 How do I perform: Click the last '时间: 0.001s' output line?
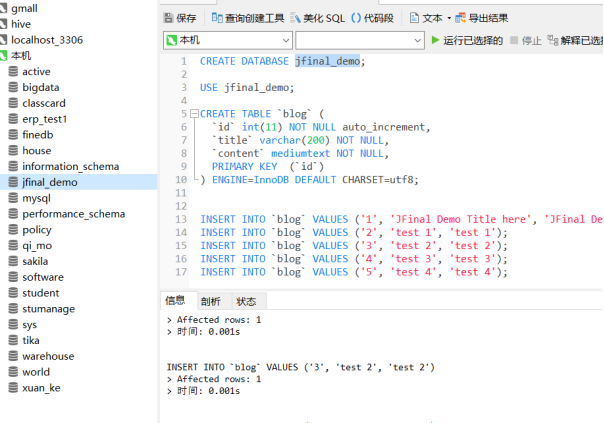[x=208, y=391]
